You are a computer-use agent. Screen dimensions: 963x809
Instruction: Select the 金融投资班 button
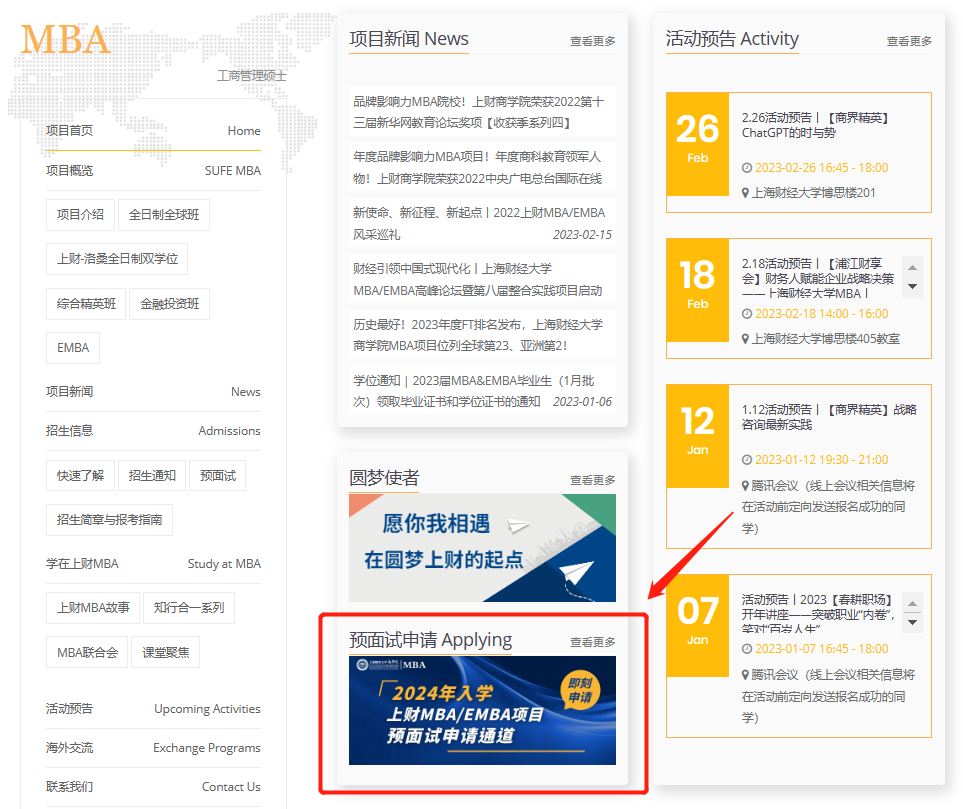(170, 304)
